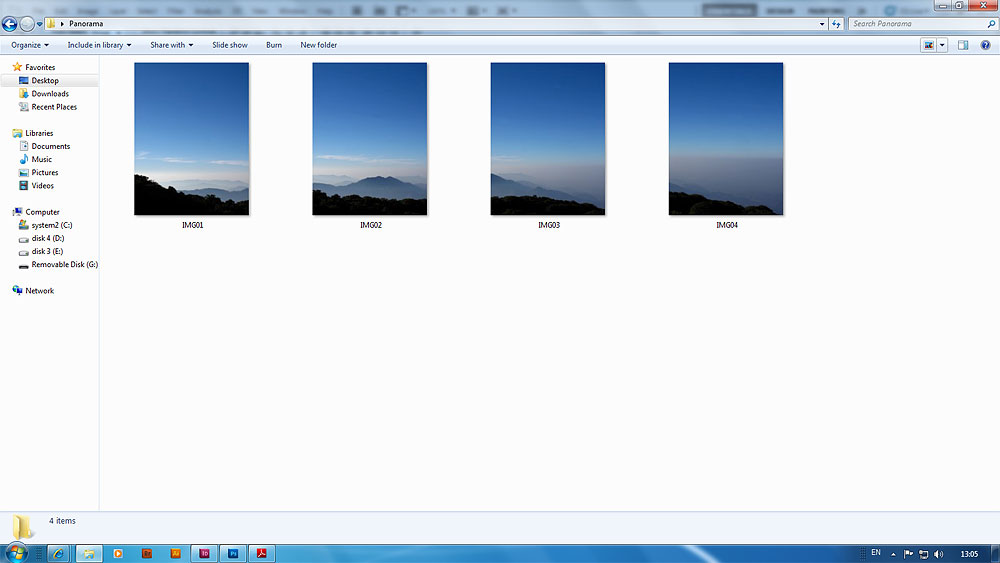
Task: Start the Slide show
Action: click(x=229, y=45)
